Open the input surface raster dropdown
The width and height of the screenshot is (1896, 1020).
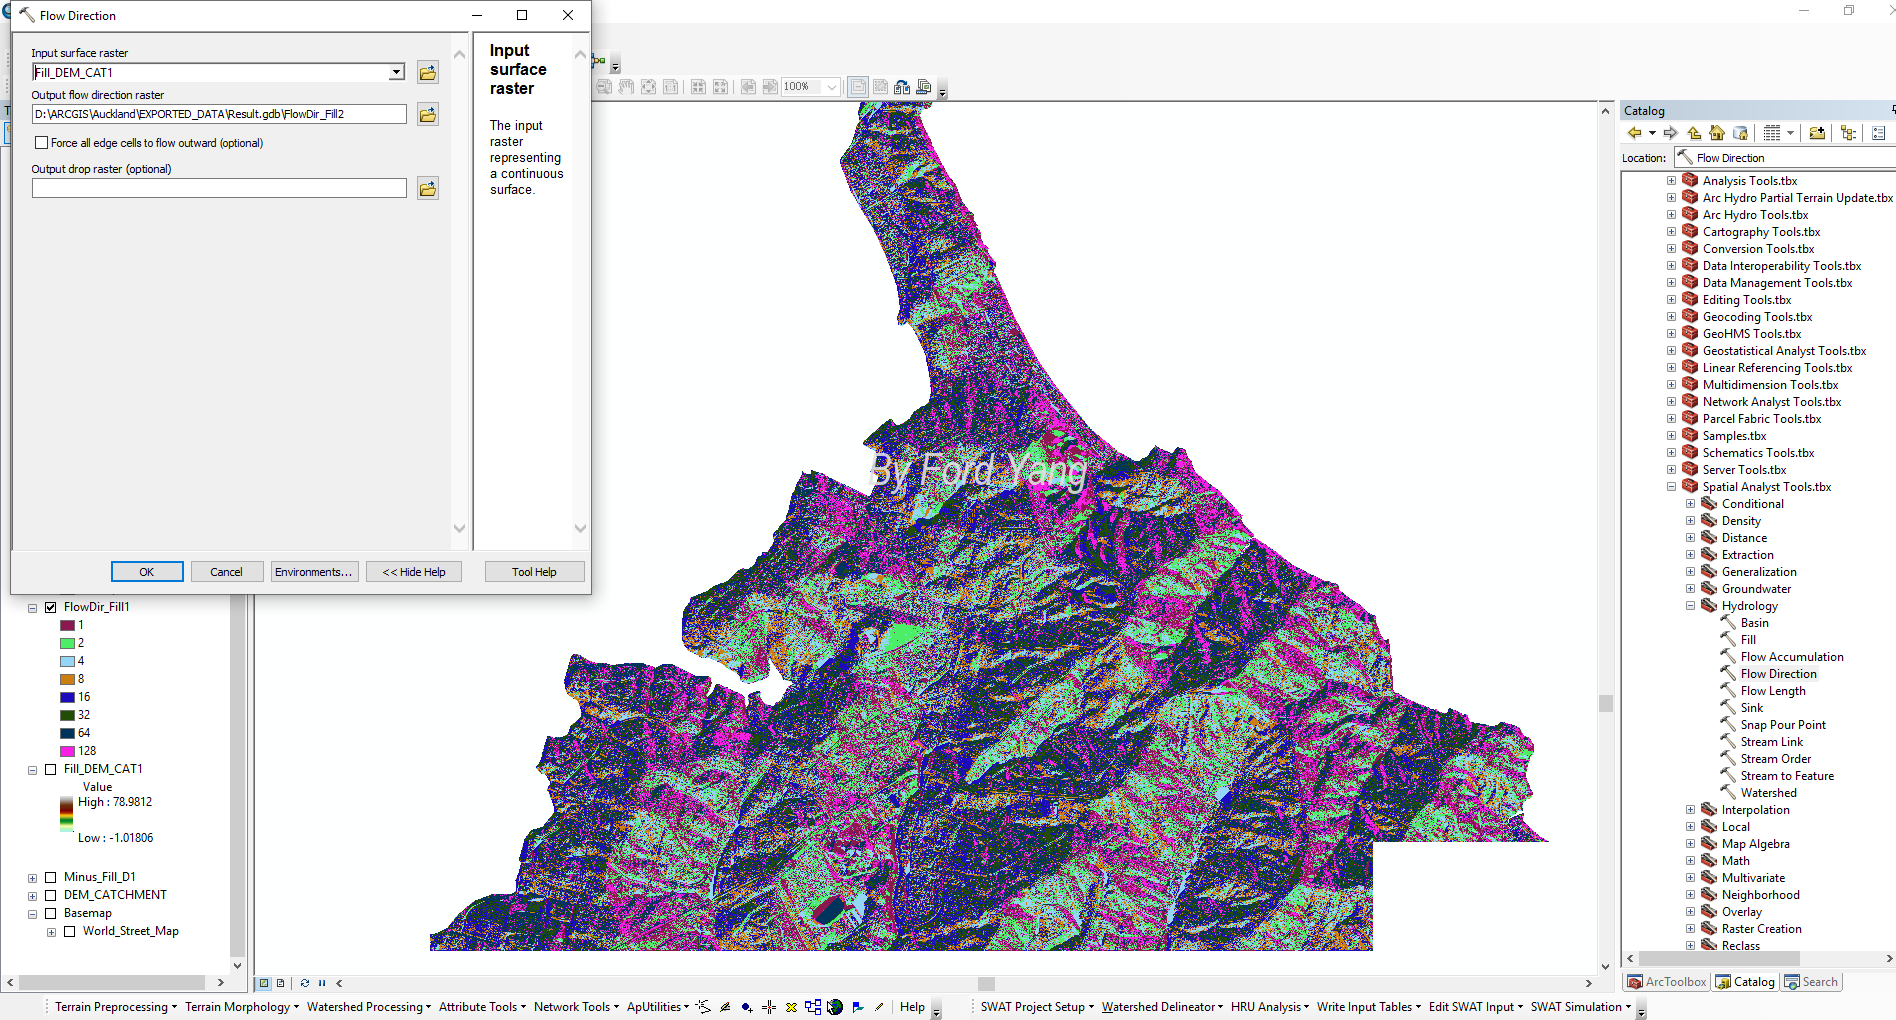click(x=396, y=72)
